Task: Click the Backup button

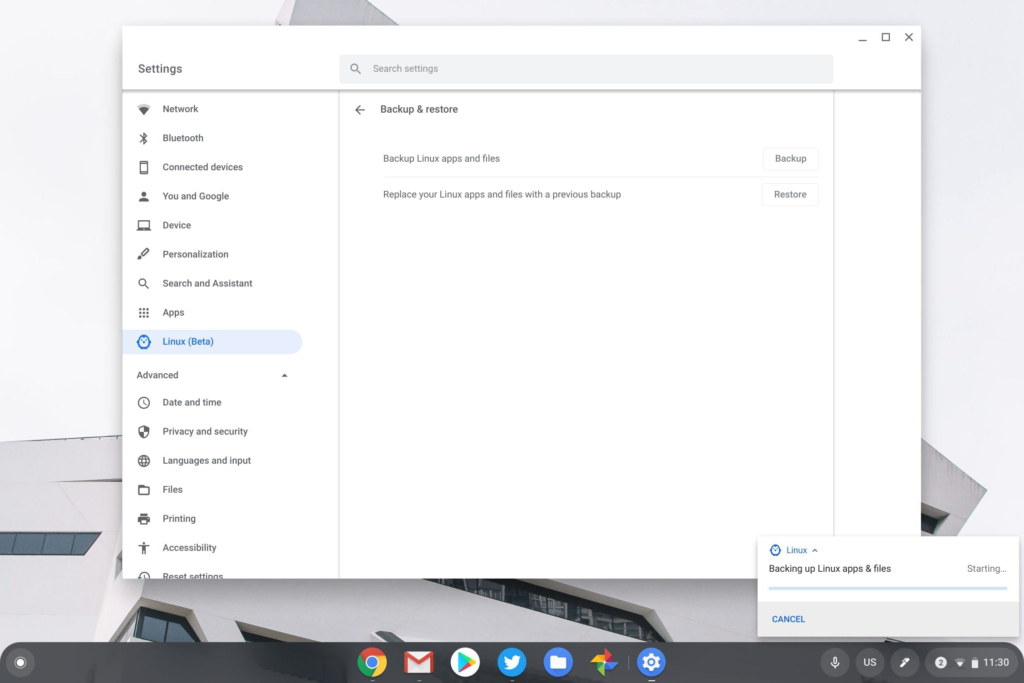Action: tap(790, 159)
